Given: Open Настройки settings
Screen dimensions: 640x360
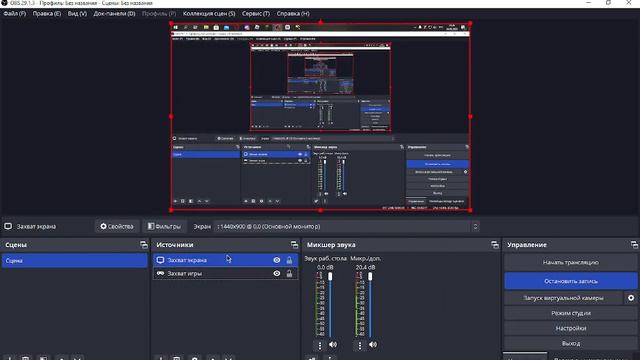Looking at the screenshot, I should click(571, 328).
